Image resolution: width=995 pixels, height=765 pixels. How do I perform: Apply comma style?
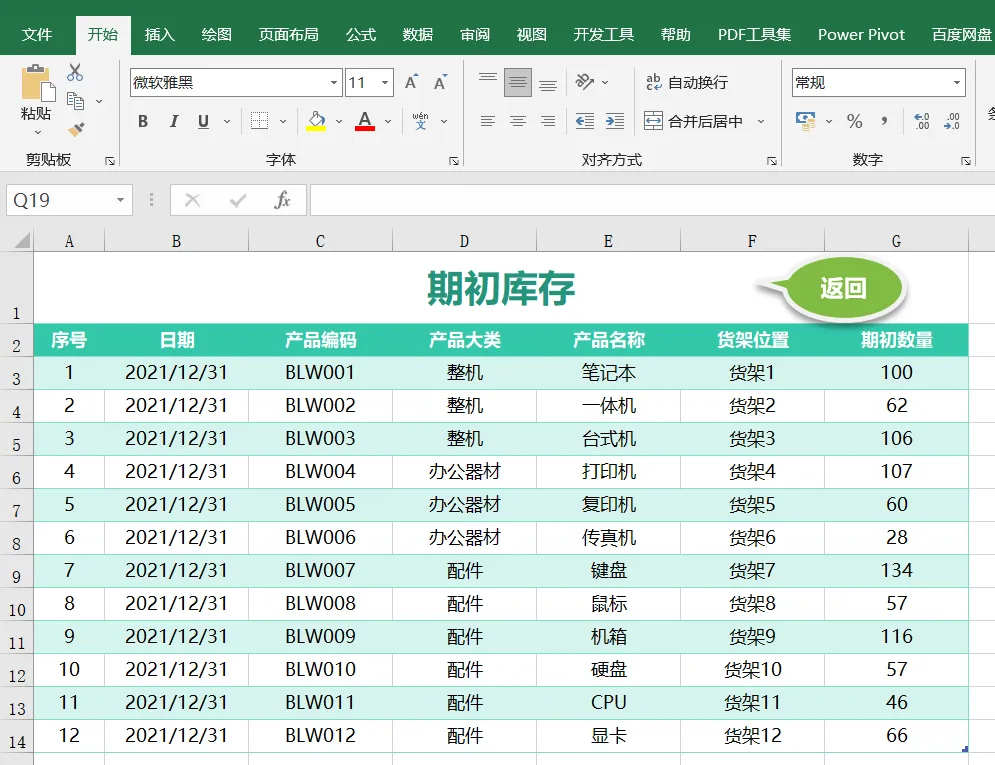(884, 121)
